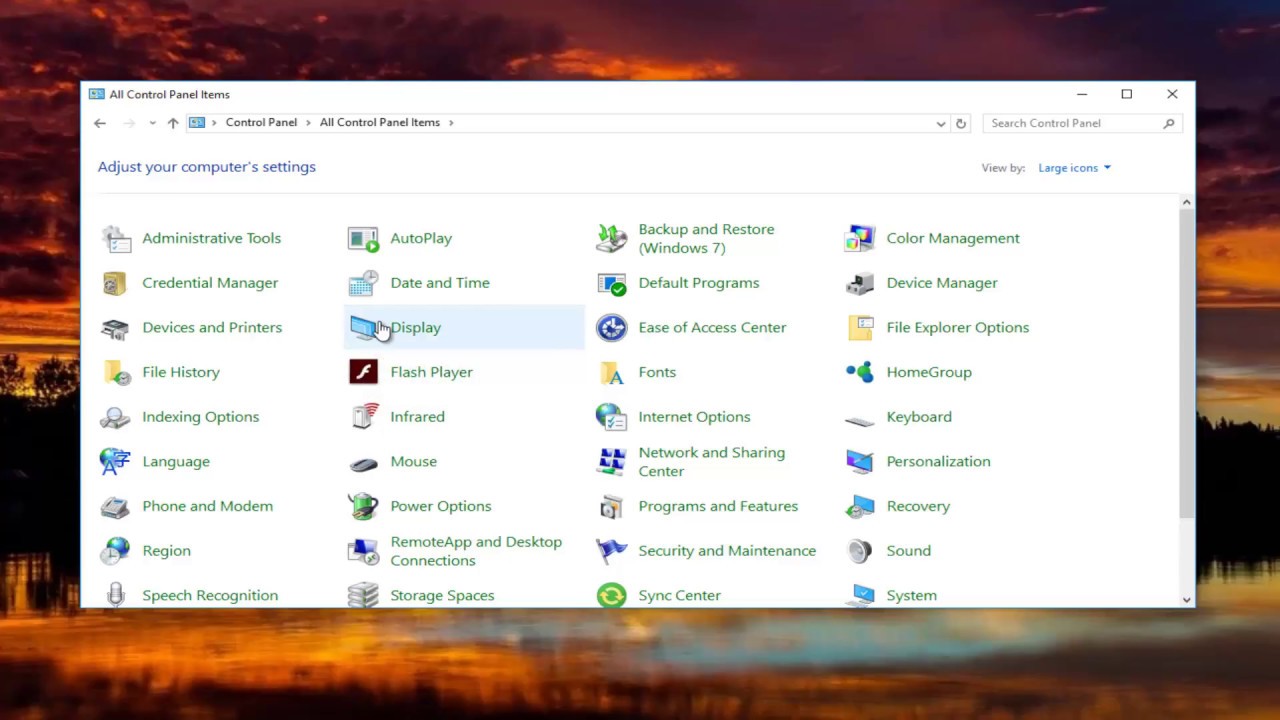Click the Phone and Modem icon
The image size is (1280, 720).
point(115,506)
